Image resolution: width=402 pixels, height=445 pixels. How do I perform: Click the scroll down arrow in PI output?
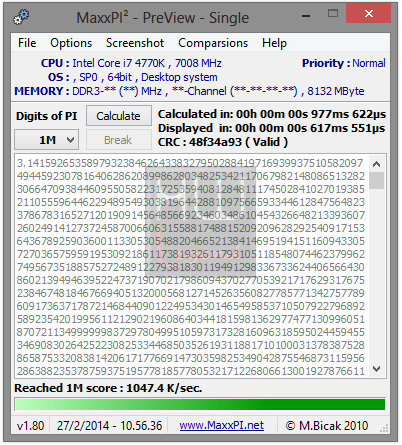pos(377,369)
